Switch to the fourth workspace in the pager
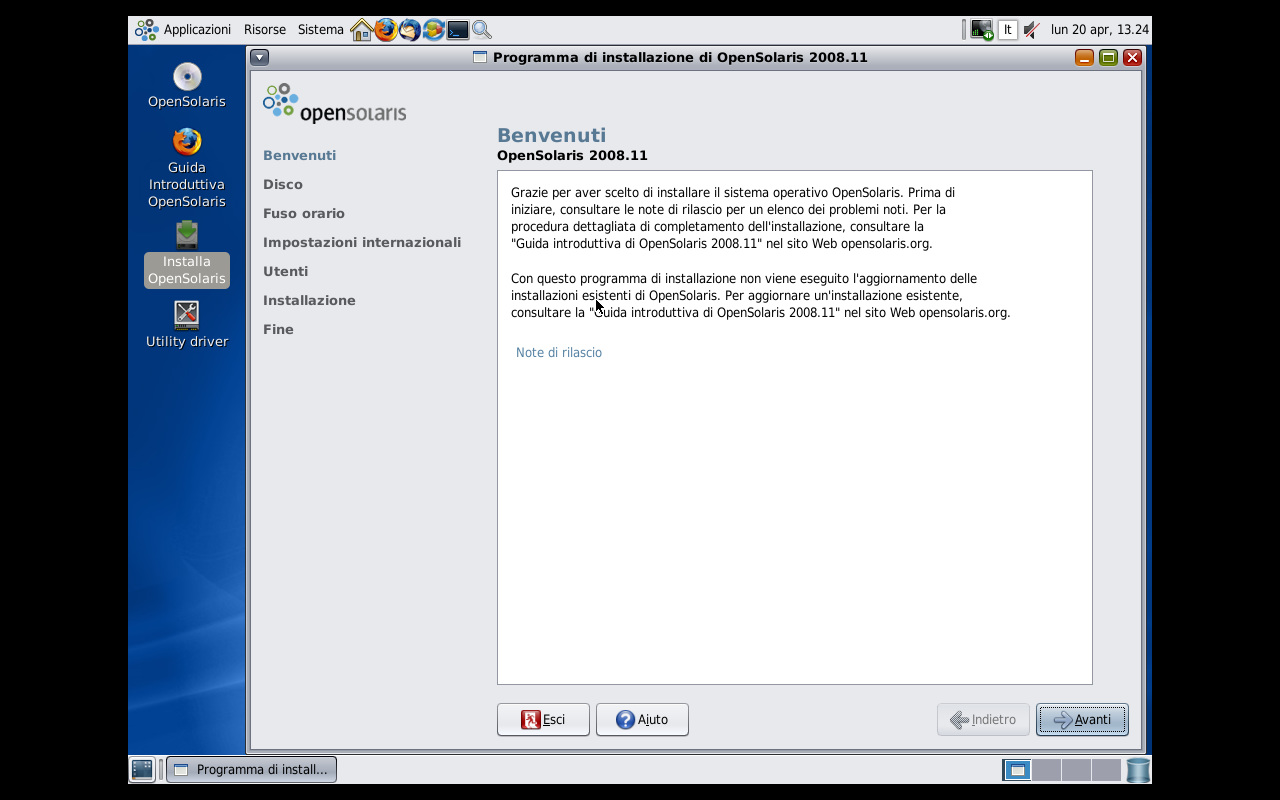This screenshot has height=800, width=1280. [1106, 770]
